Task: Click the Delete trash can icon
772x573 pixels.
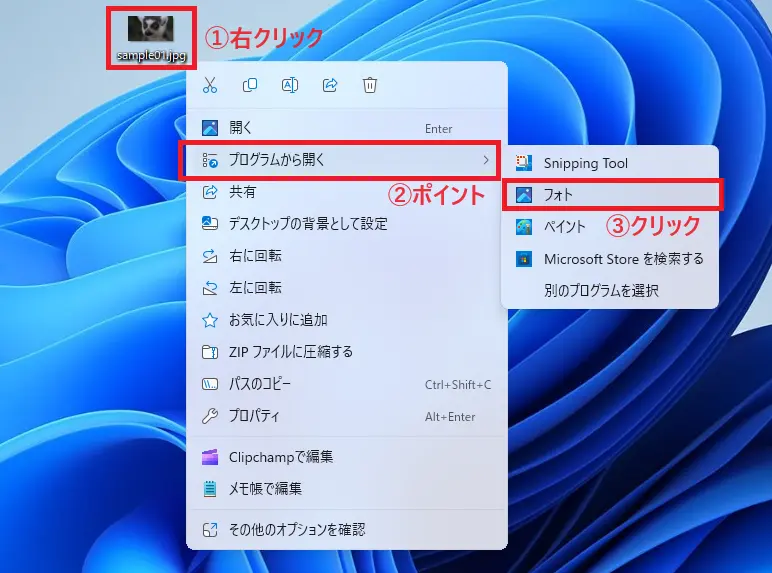Action: point(370,86)
